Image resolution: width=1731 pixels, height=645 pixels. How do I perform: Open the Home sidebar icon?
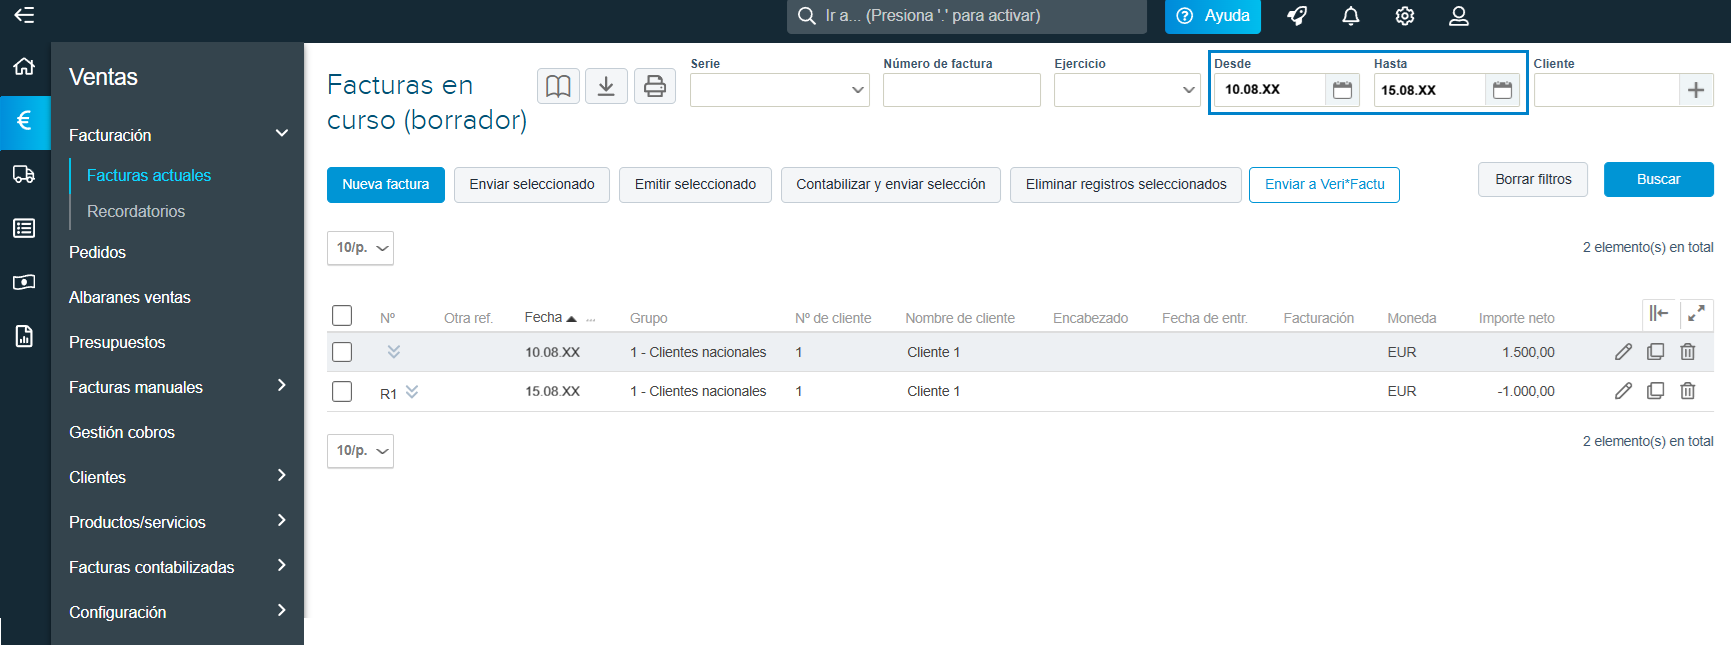[x=24, y=67]
